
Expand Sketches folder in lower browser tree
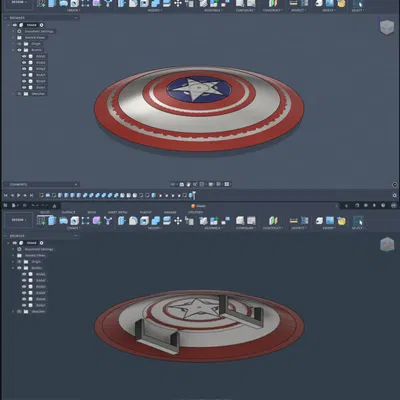click(13, 312)
